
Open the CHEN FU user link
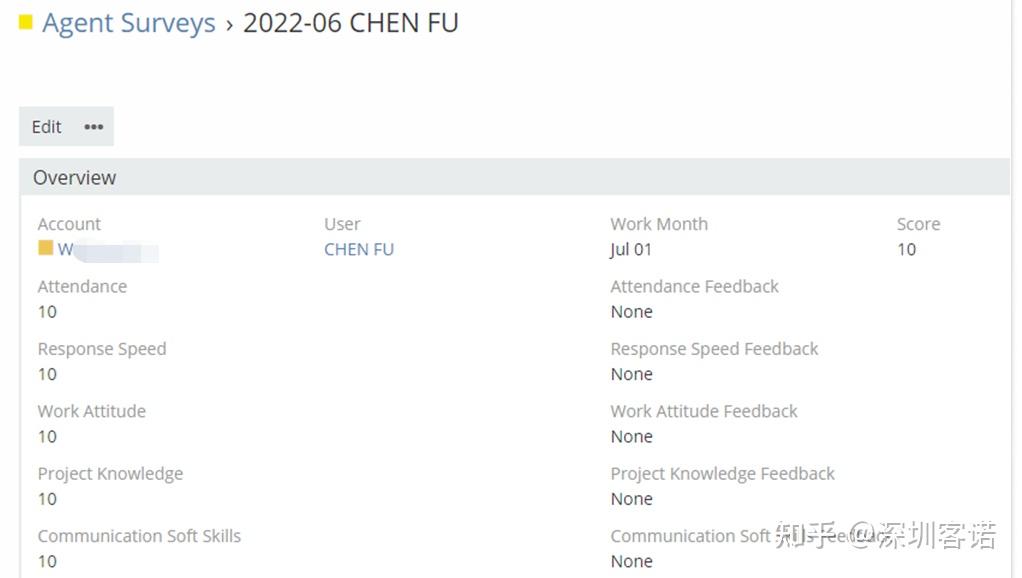tap(359, 250)
